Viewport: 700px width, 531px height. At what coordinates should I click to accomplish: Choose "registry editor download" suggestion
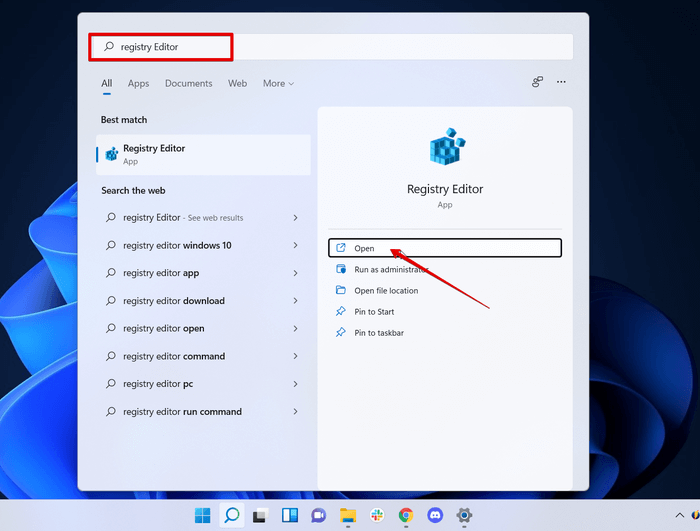coord(174,301)
